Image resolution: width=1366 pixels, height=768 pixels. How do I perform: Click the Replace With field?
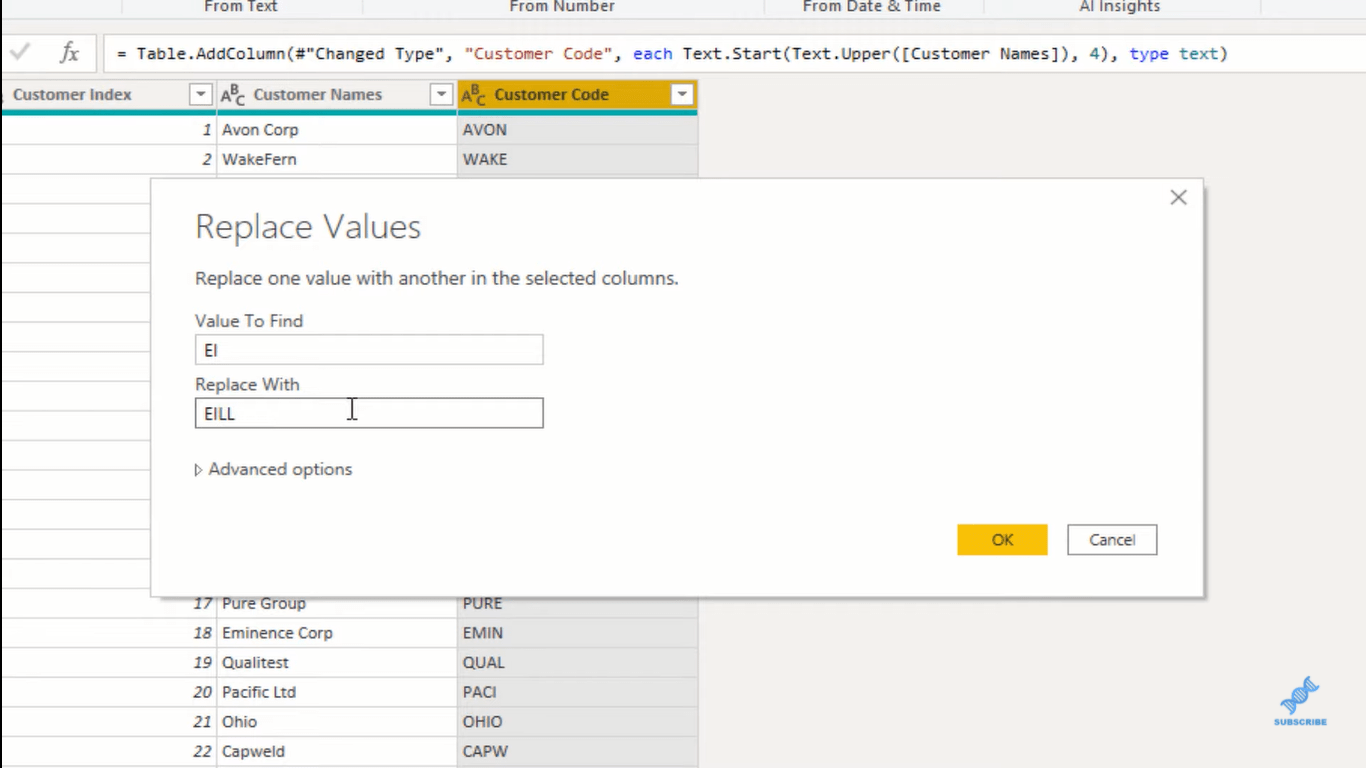pos(369,413)
